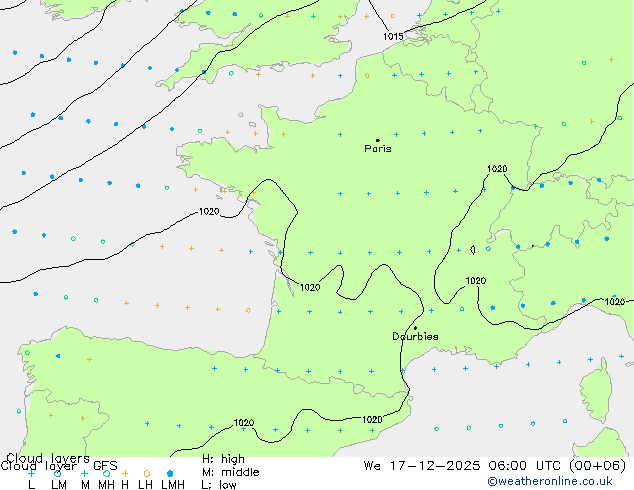
Task: Click the orange open-circle legend symbol above LH
Action: [147, 473]
